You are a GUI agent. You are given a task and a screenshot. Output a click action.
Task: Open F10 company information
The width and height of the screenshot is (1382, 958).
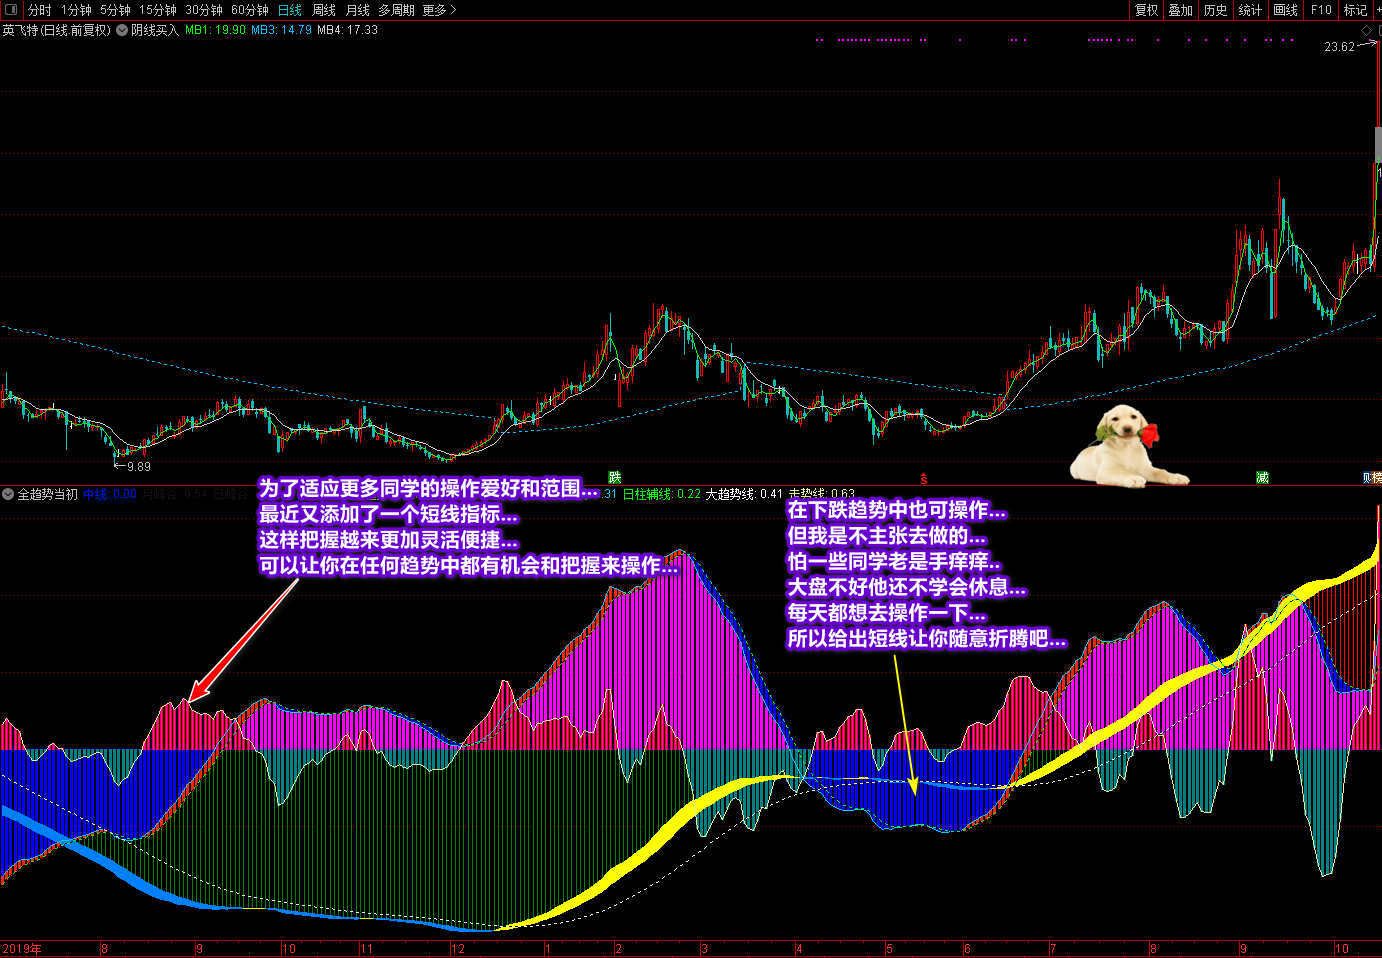coord(1321,10)
